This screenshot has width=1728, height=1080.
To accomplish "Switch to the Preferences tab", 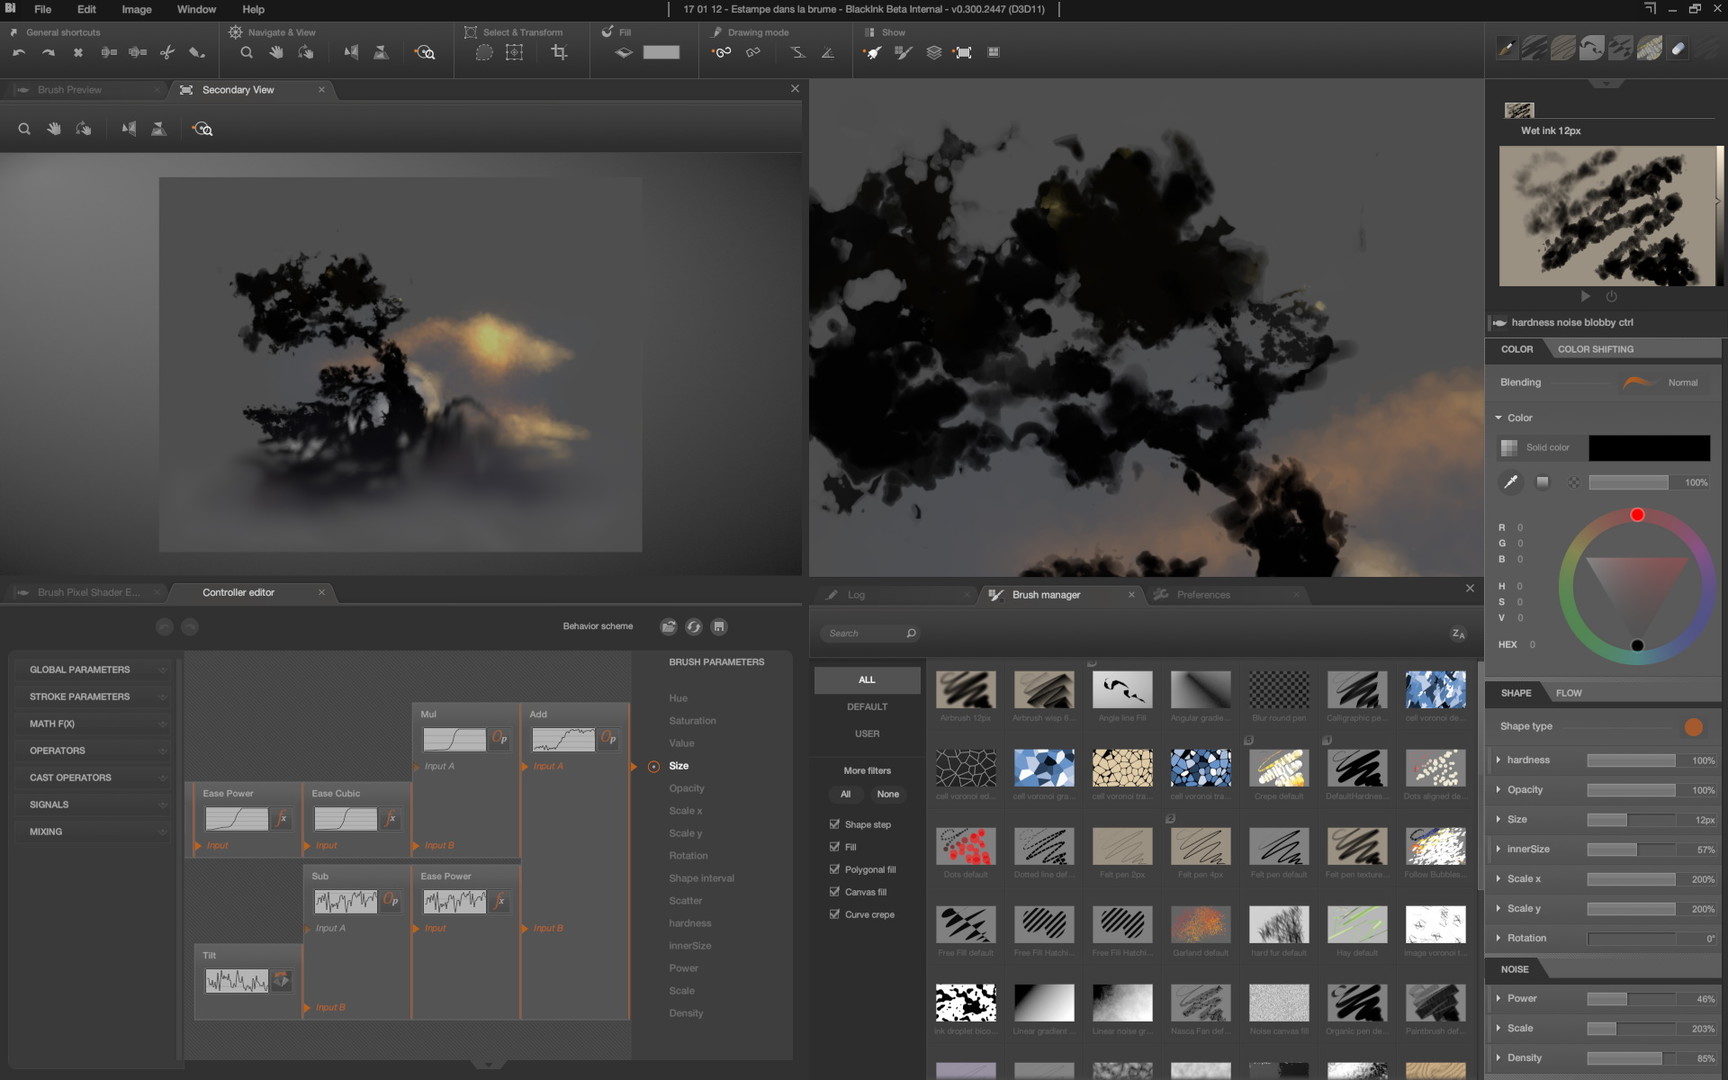I will pyautogui.click(x=1202, y=595).
